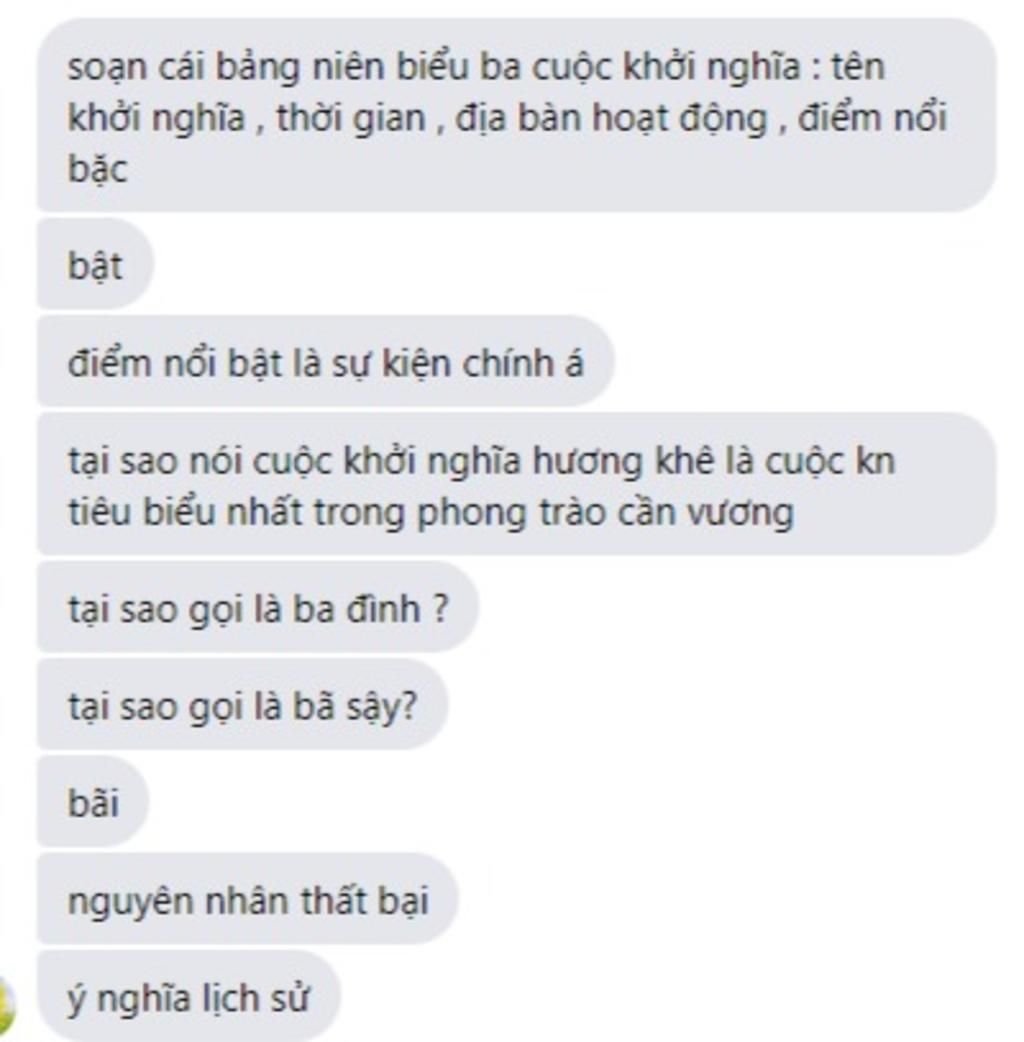Select the message 'nguyên nhân thất bại'

[247, 899]
